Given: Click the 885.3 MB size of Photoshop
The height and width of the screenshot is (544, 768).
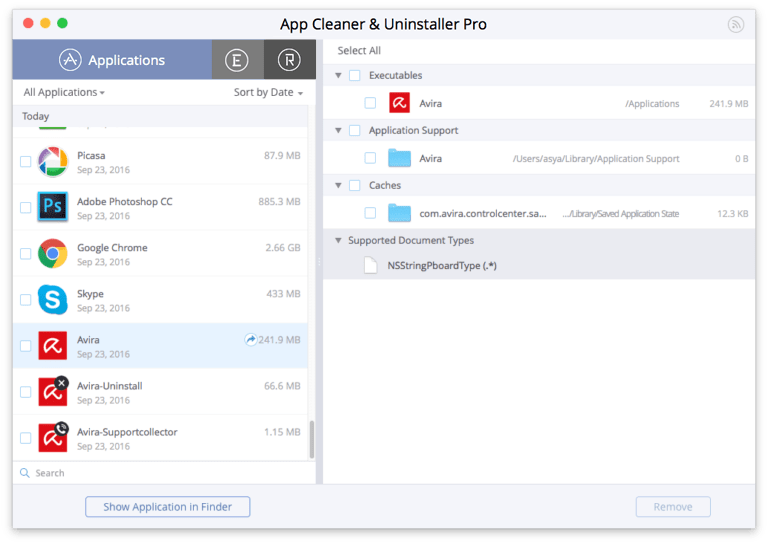Looking at the screenshot, I should tap(279, 202).
